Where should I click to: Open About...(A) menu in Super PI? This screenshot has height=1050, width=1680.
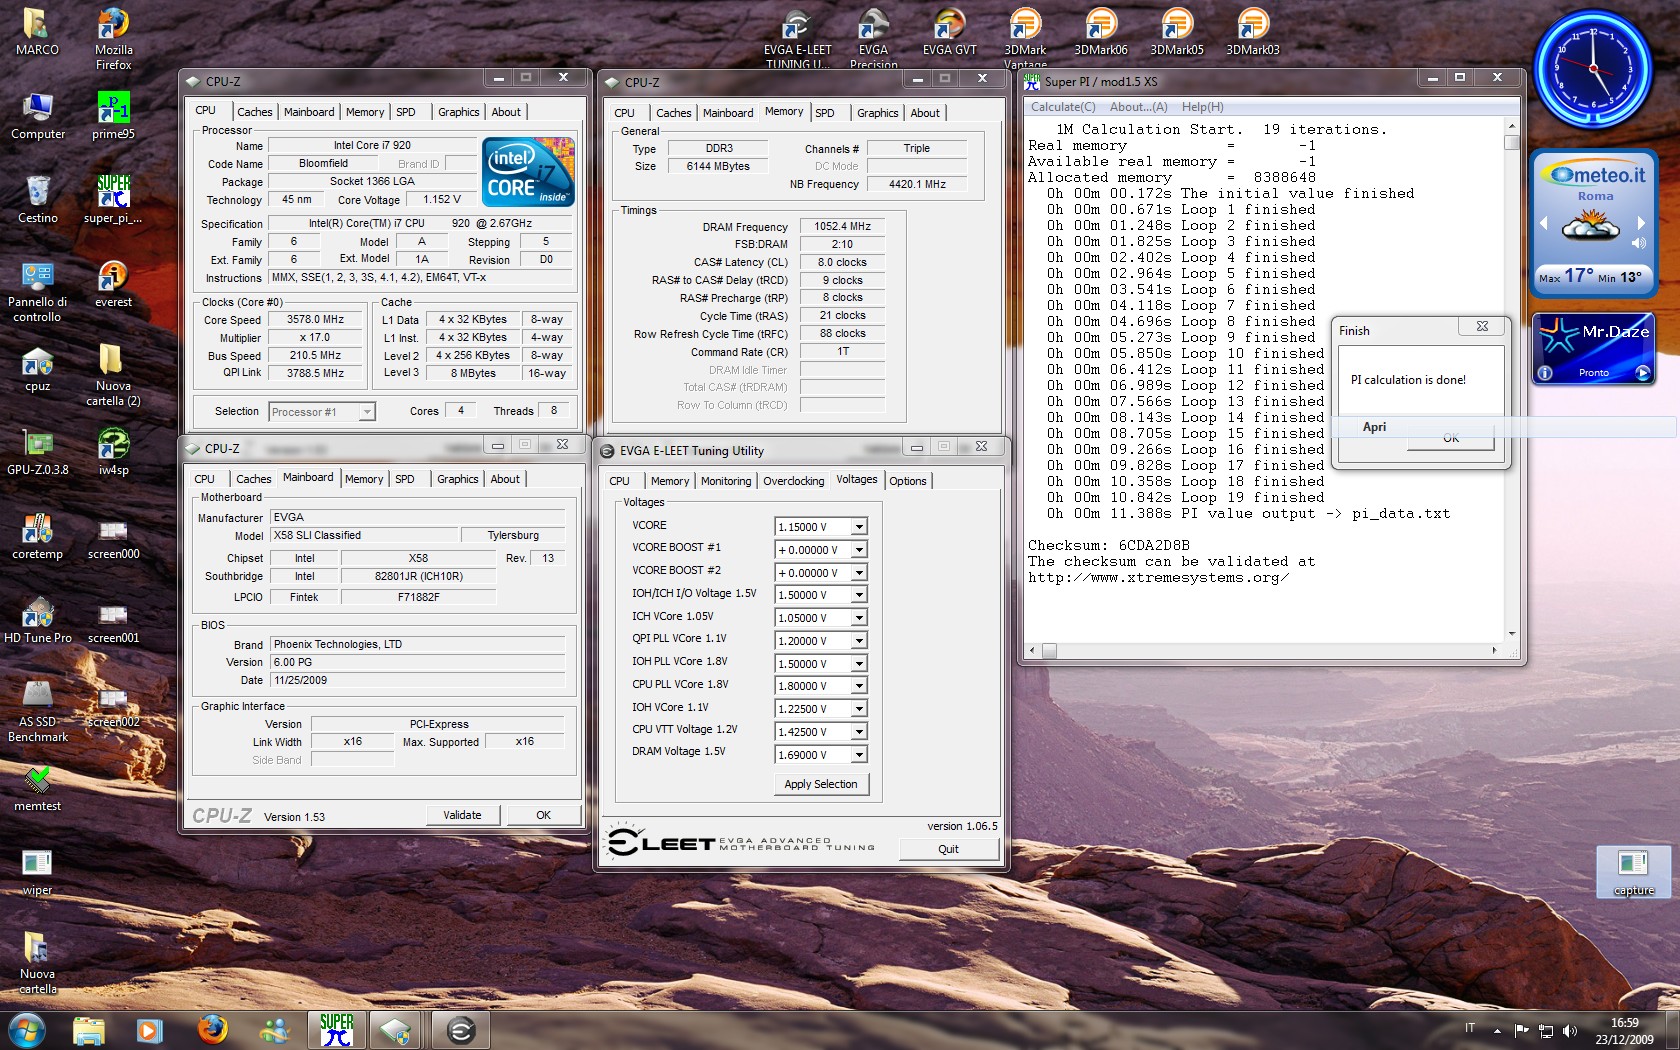(x=1138, y=107)
